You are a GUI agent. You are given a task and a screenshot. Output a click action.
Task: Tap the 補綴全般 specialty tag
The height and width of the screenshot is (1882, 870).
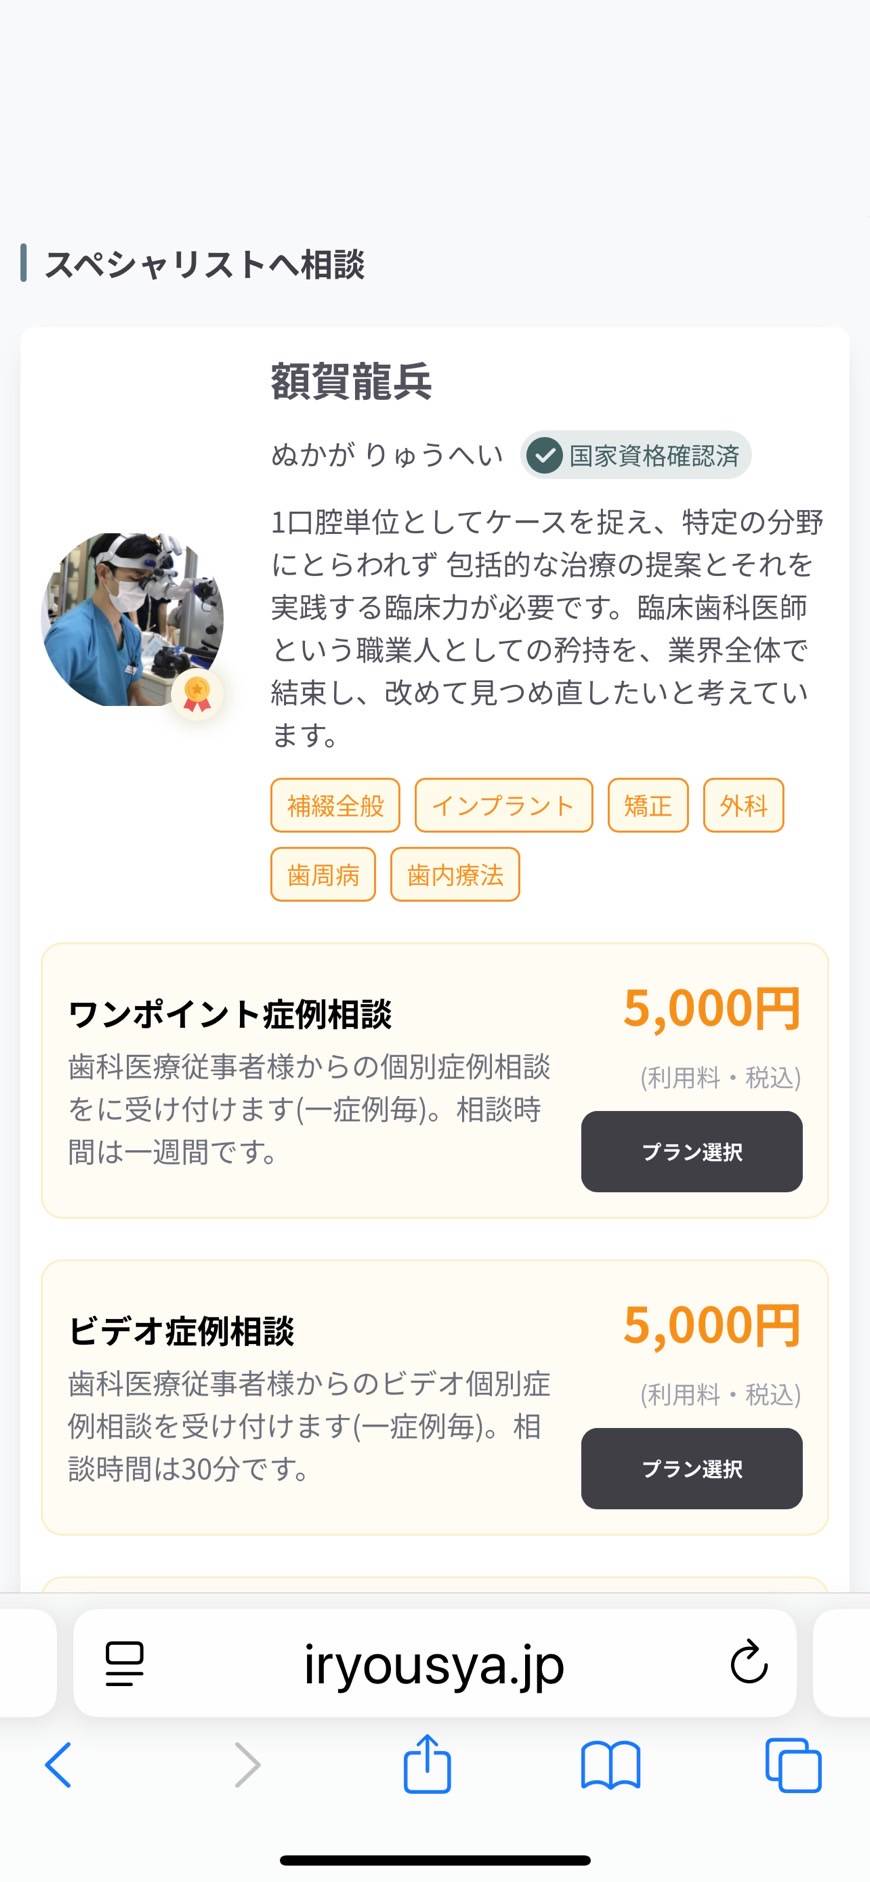pyautogui.click(x=335, y=806)
